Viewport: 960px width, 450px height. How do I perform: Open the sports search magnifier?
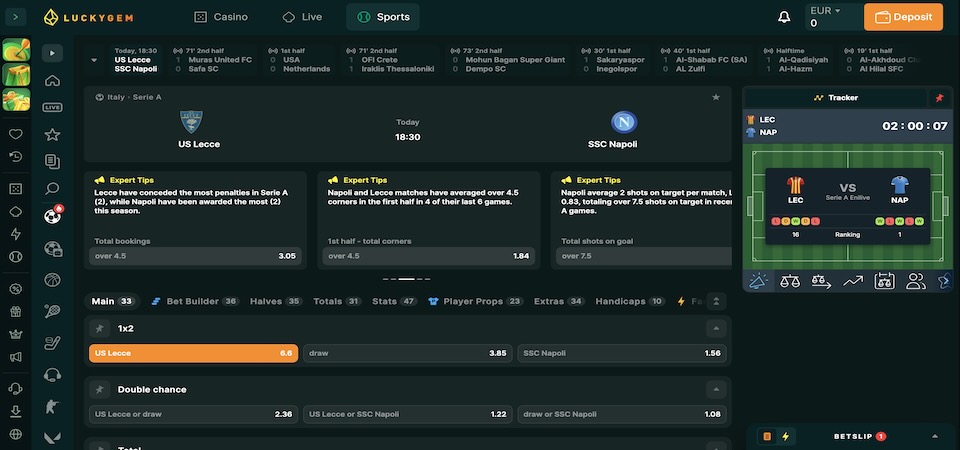(x=53, y=189)
